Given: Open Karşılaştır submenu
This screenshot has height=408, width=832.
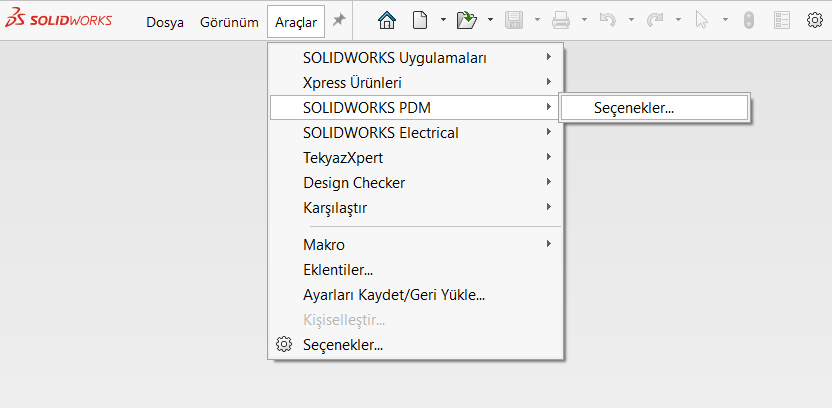Looking at the screenshot, I should [x=415, y=207].
